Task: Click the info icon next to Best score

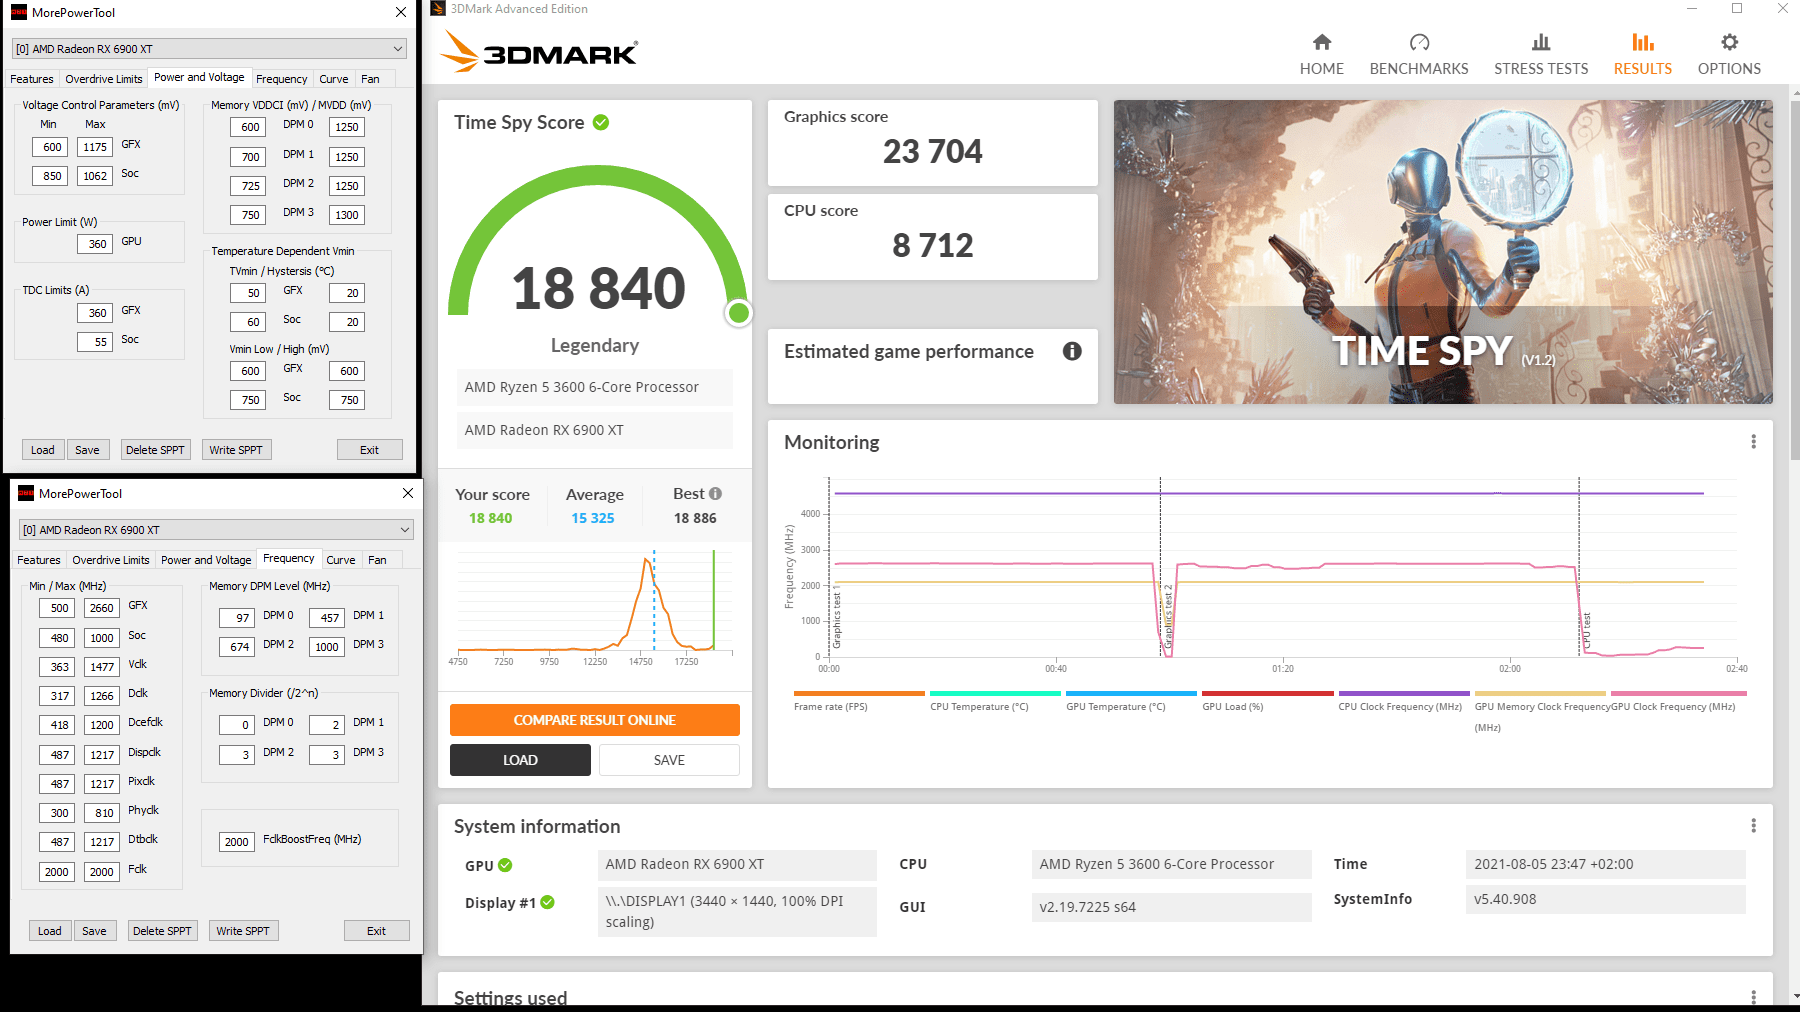Action: pos(715,494)
